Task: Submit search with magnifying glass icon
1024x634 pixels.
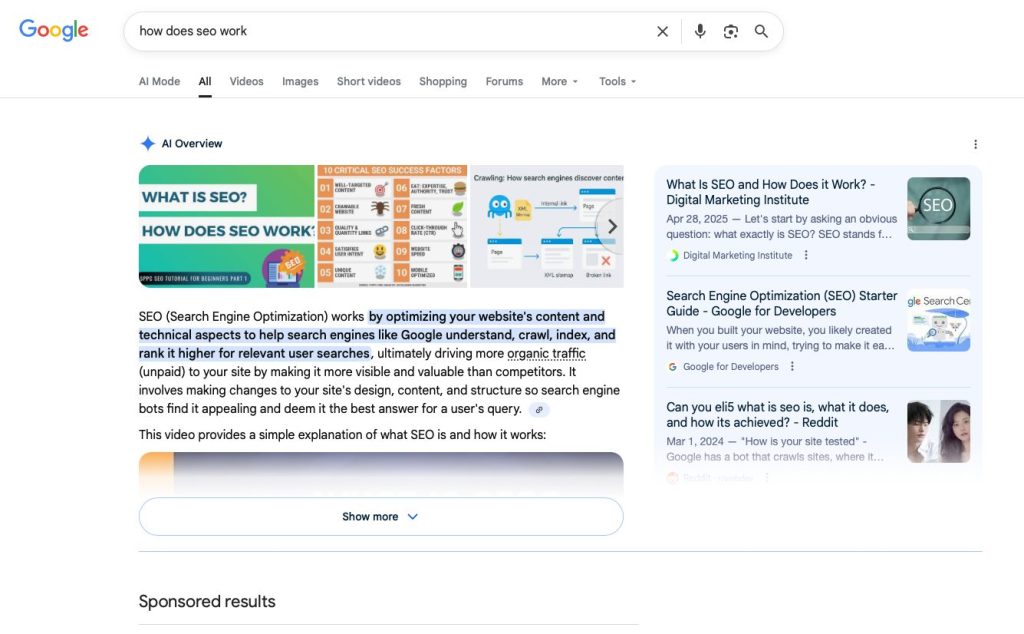Action: click(761, 31)
